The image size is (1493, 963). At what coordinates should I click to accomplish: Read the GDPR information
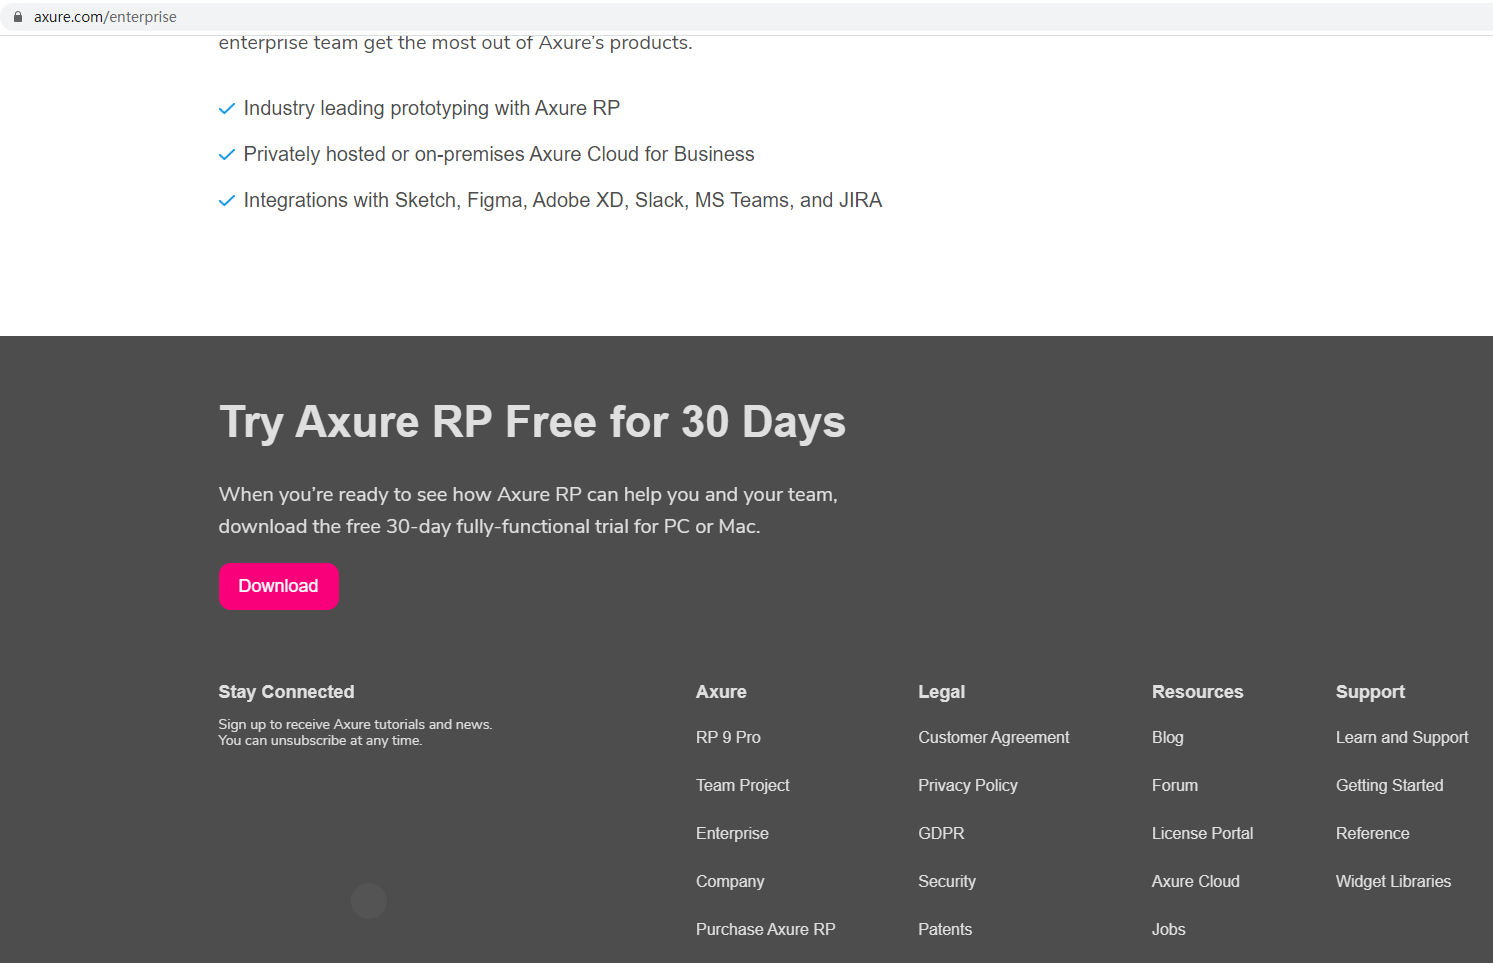(940, 833)
